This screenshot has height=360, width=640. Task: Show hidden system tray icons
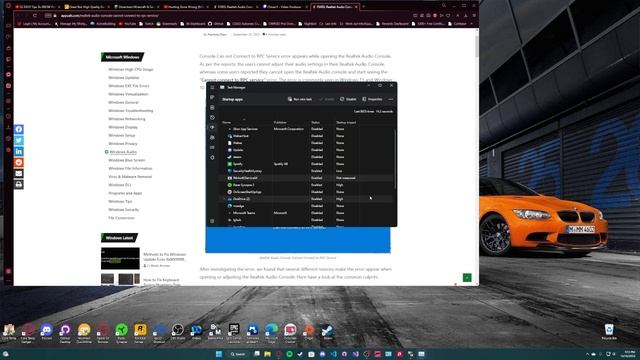coord(587,354)
